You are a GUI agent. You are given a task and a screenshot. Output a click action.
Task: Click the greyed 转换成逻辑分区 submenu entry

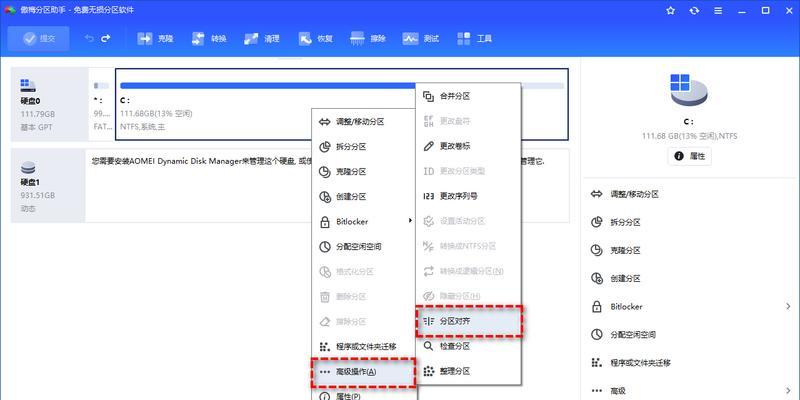tap(468, 271)
